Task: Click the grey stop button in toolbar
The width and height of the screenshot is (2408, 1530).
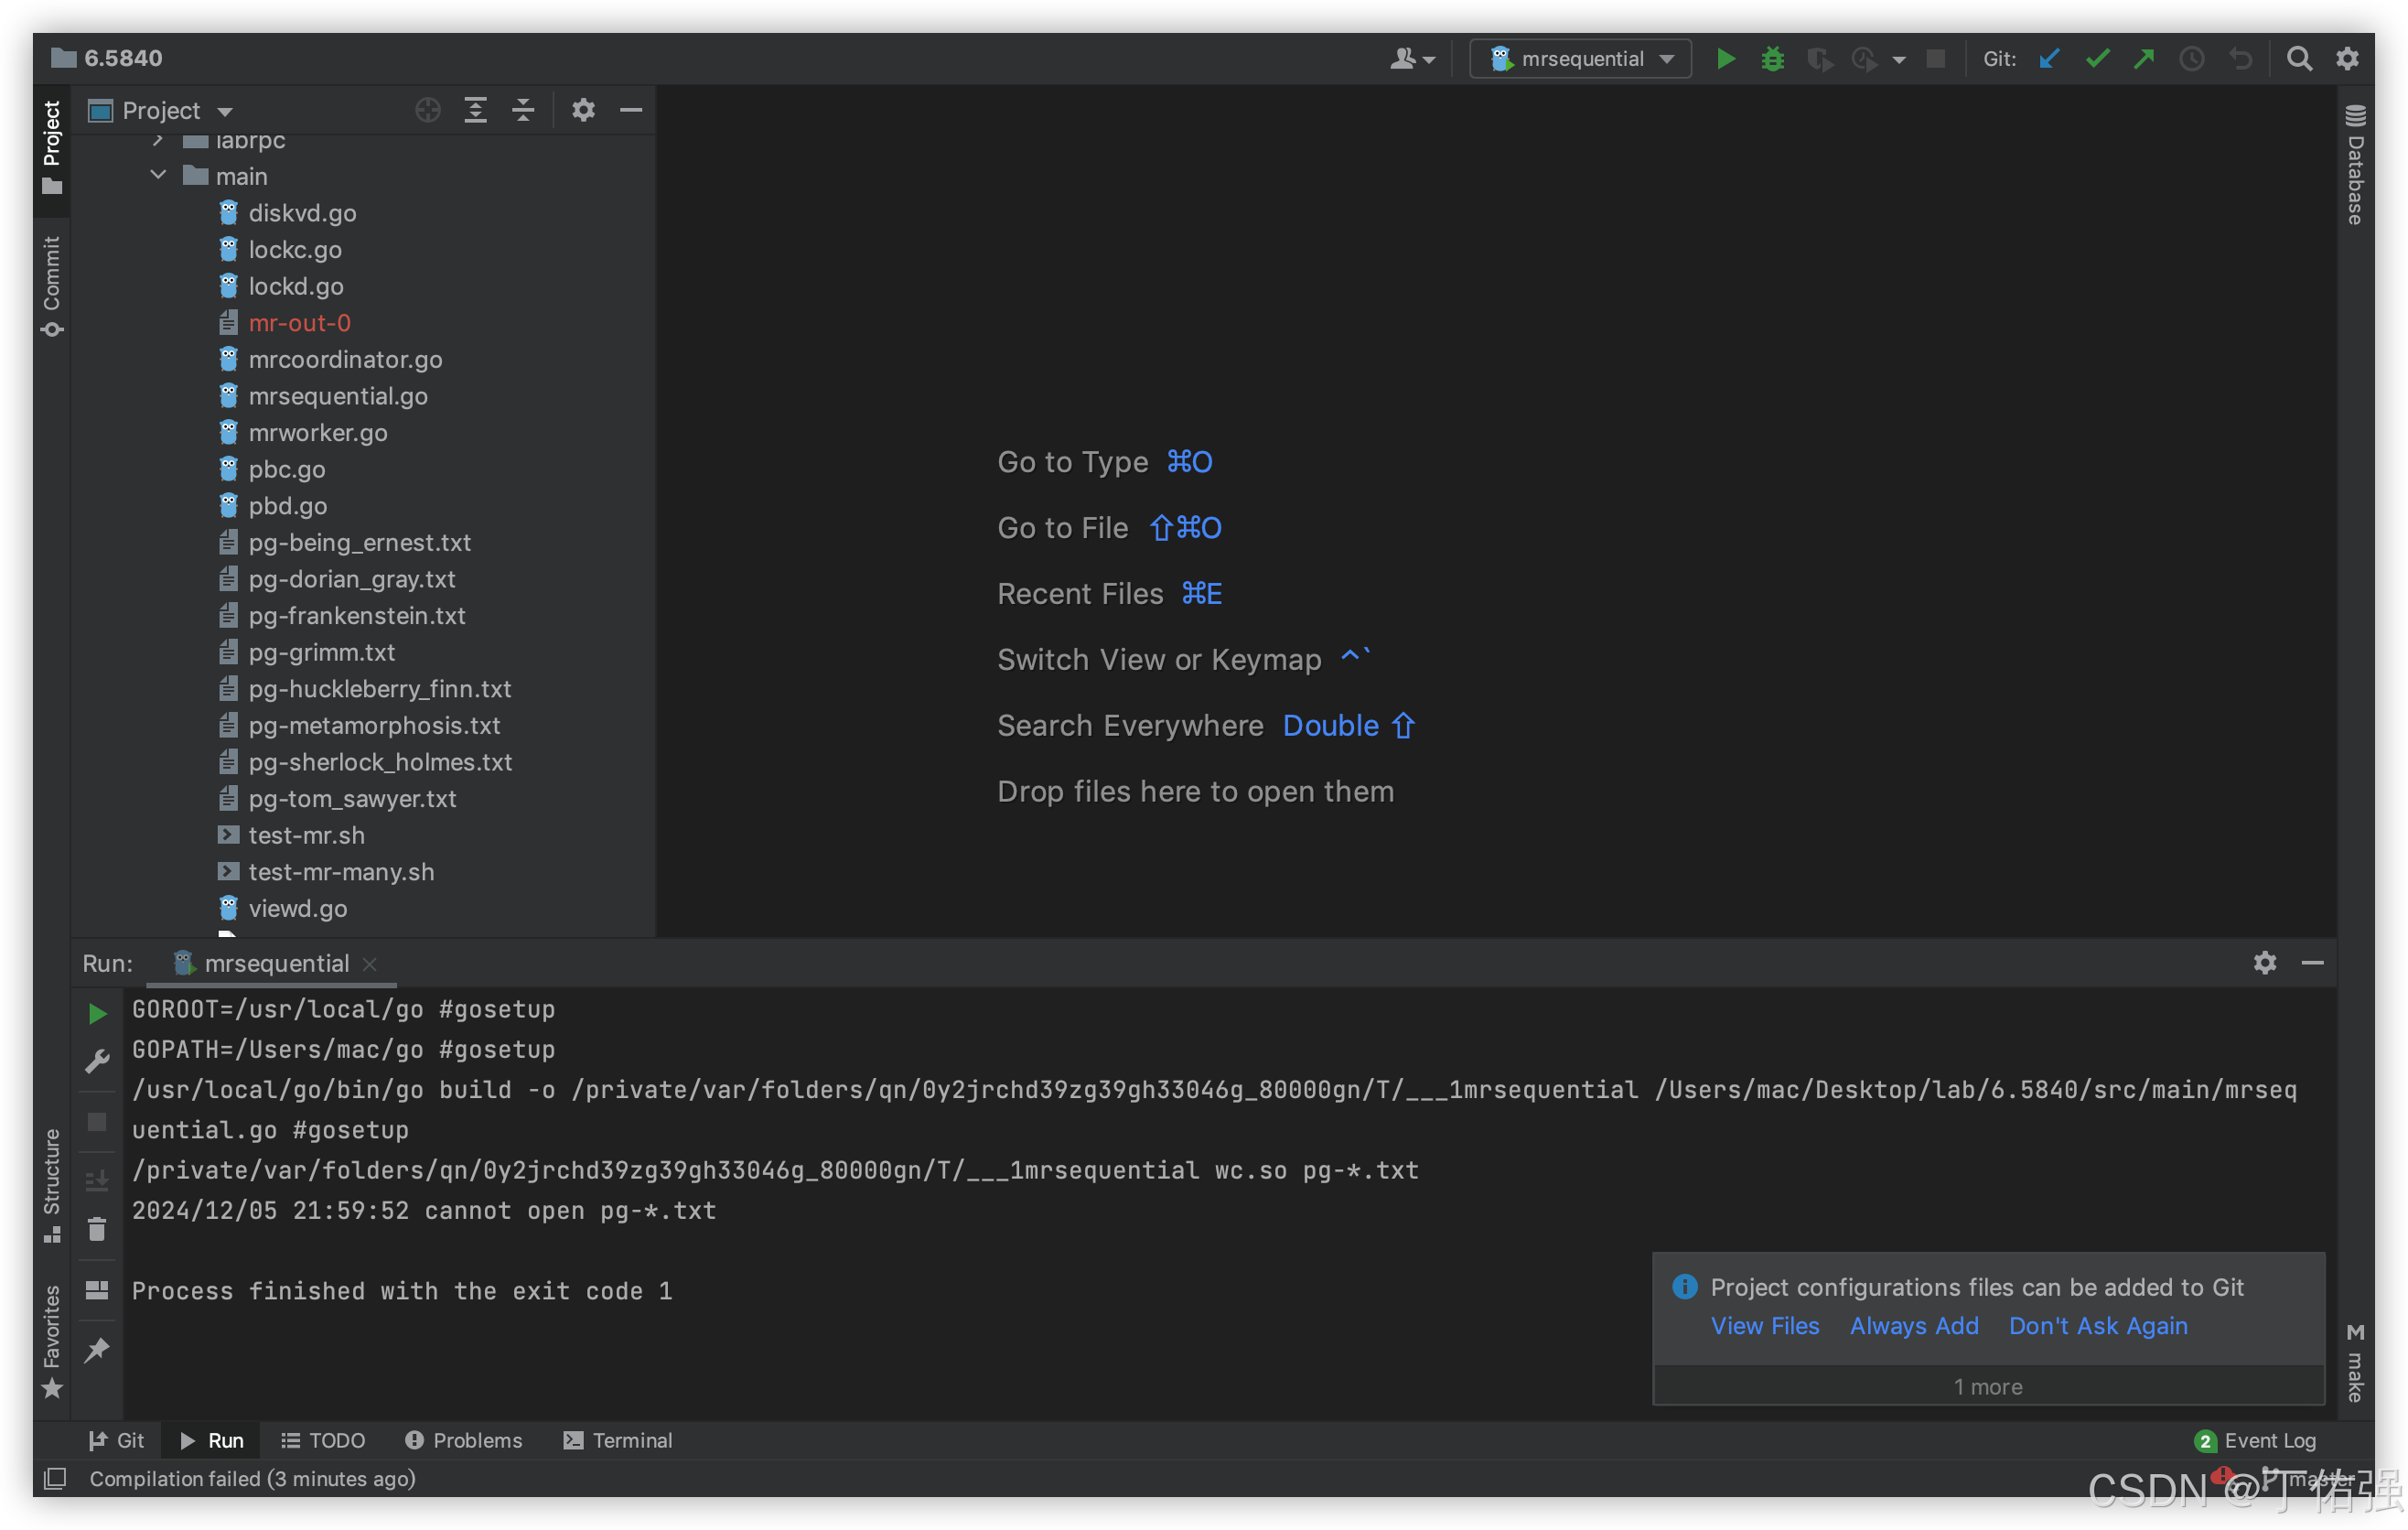Action: (x=1936, y=59)
